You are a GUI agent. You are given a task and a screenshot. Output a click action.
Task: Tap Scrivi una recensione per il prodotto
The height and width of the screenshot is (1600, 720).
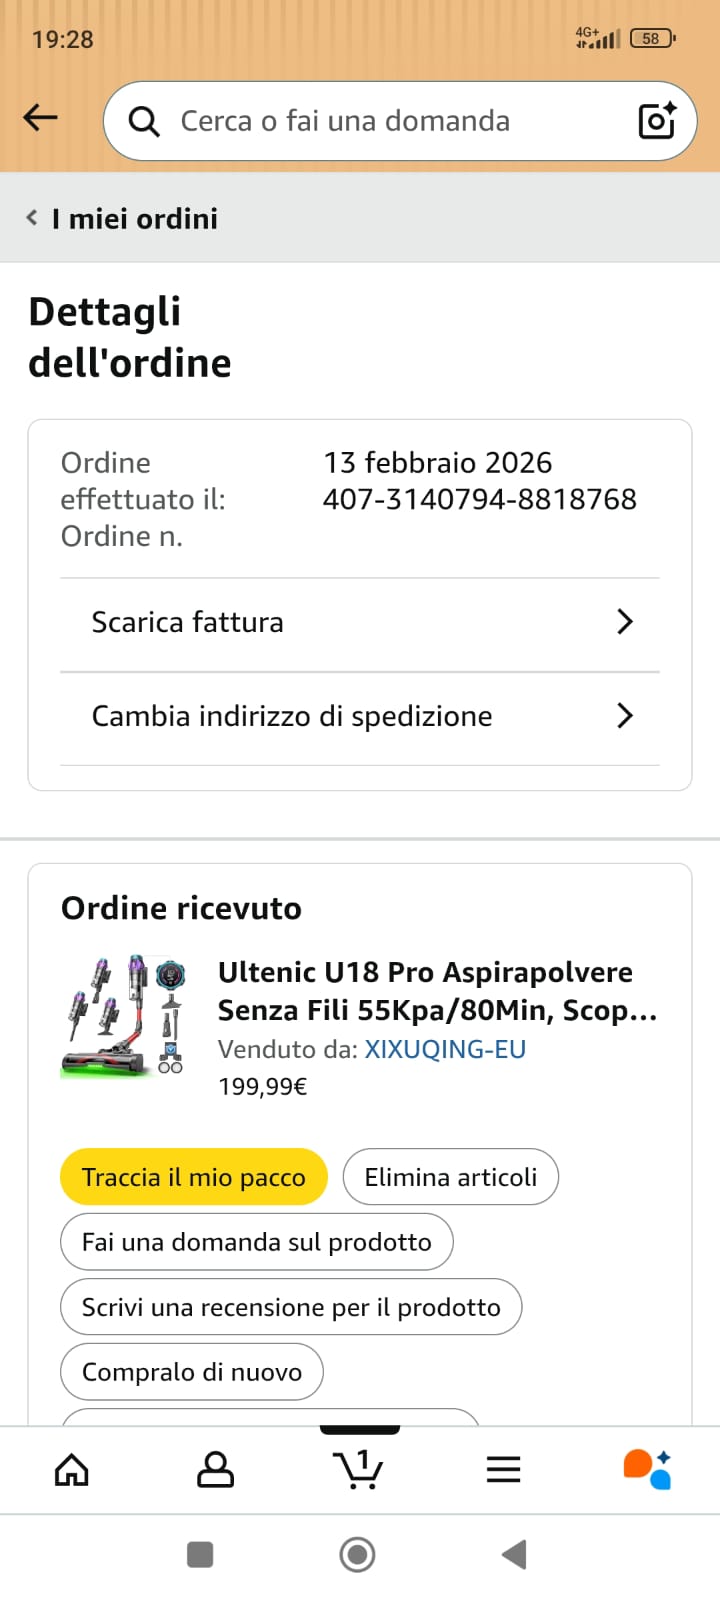(x=291, y=1307)
